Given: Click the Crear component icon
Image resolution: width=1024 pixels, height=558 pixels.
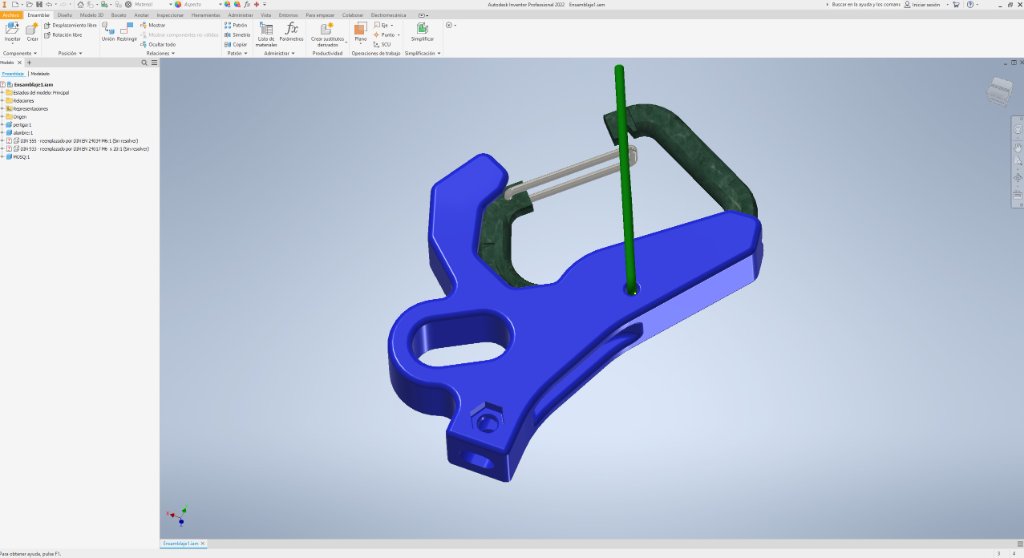Looking at the screenshot, I should pos(32,29).
